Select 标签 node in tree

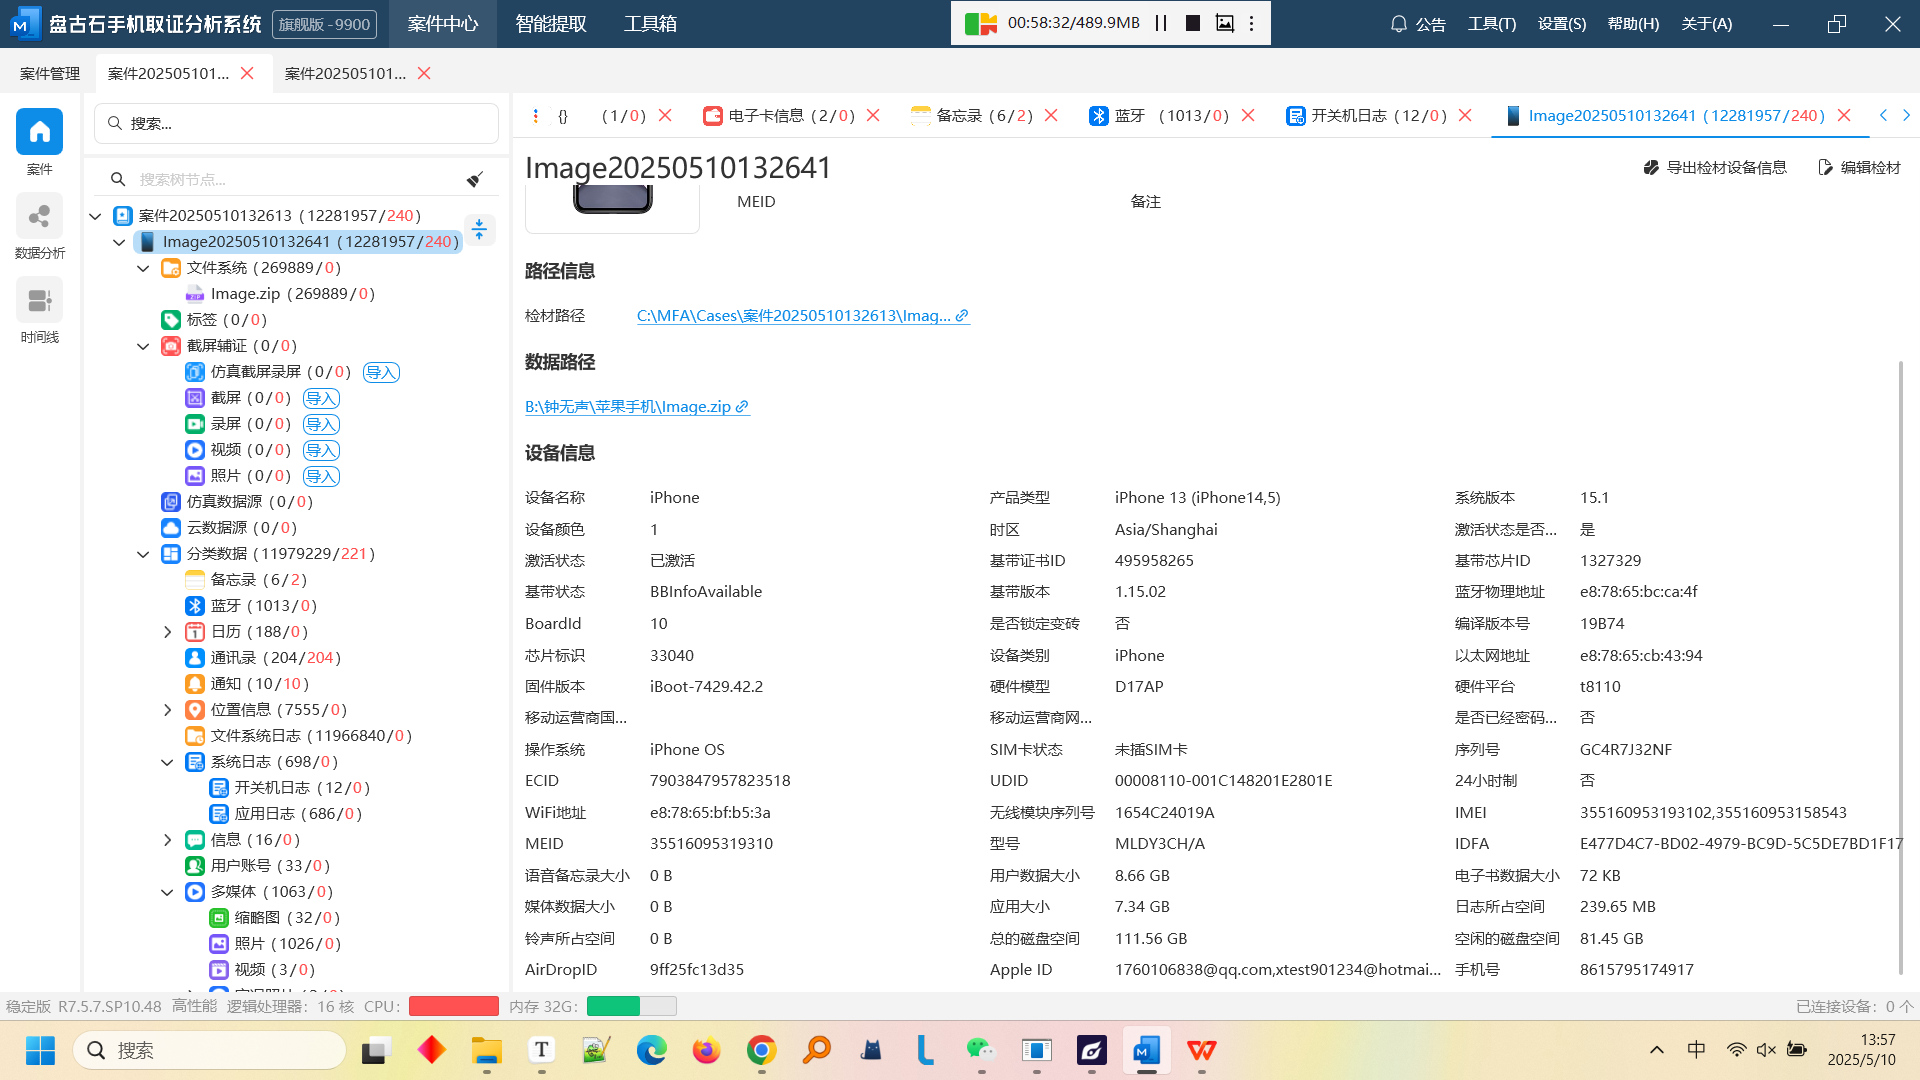point(214,320)
